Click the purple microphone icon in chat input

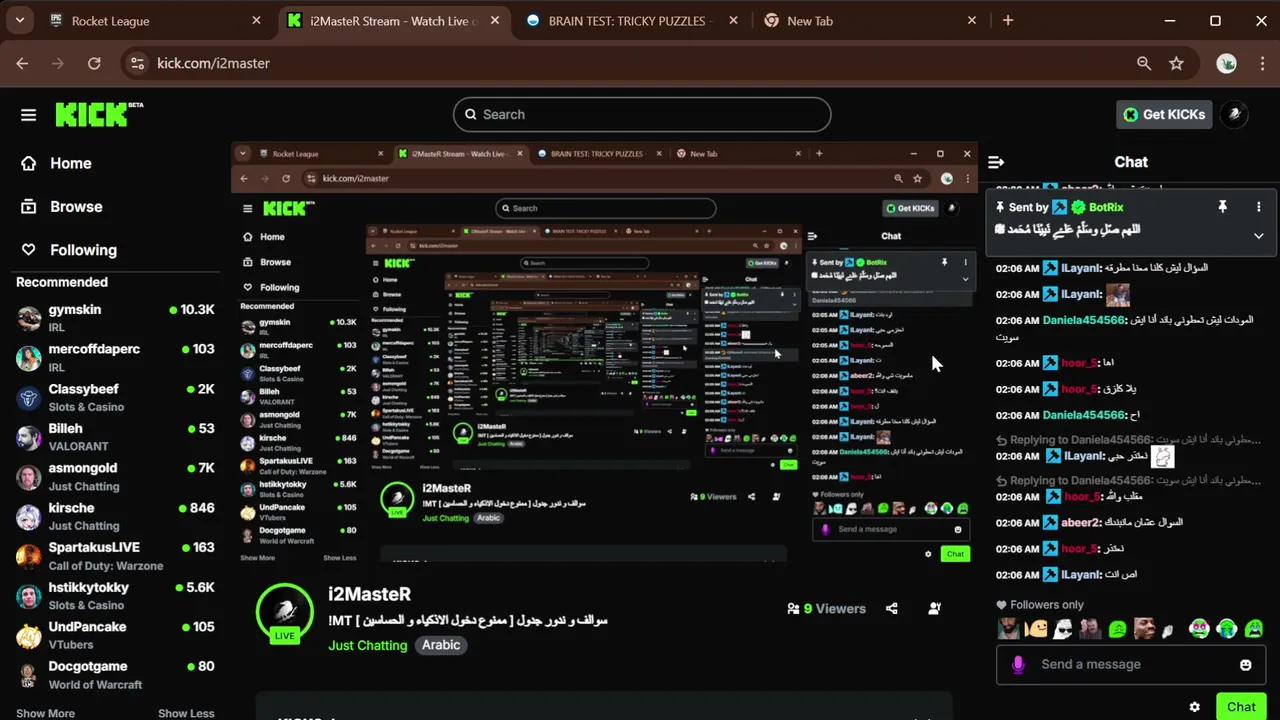(1018, 664)
